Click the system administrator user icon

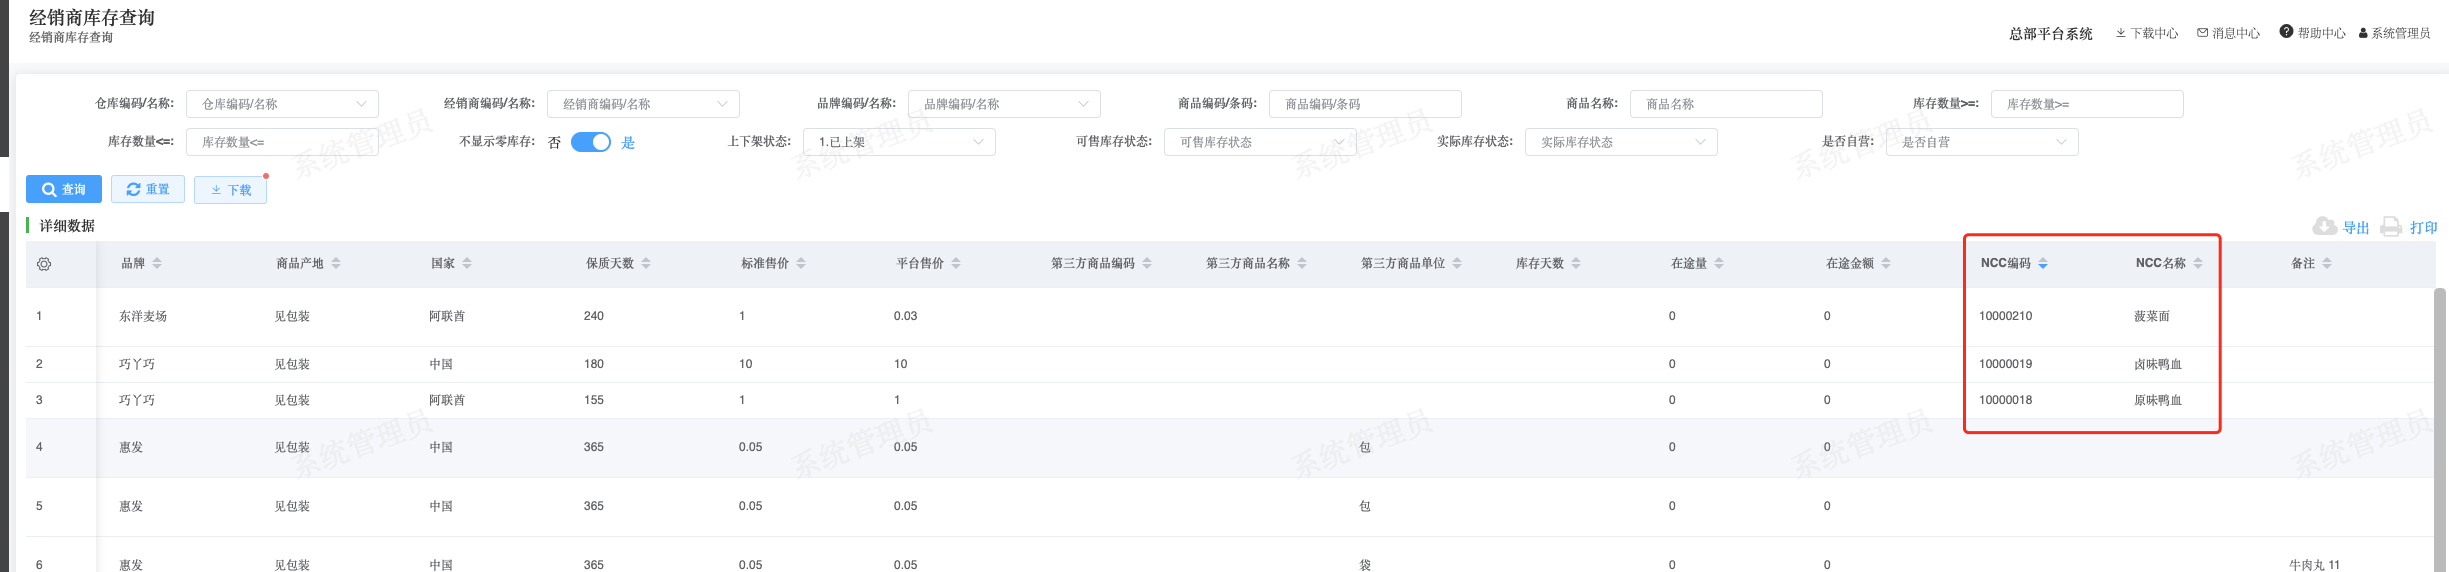pyautogui.click(x=2363, y=33)
